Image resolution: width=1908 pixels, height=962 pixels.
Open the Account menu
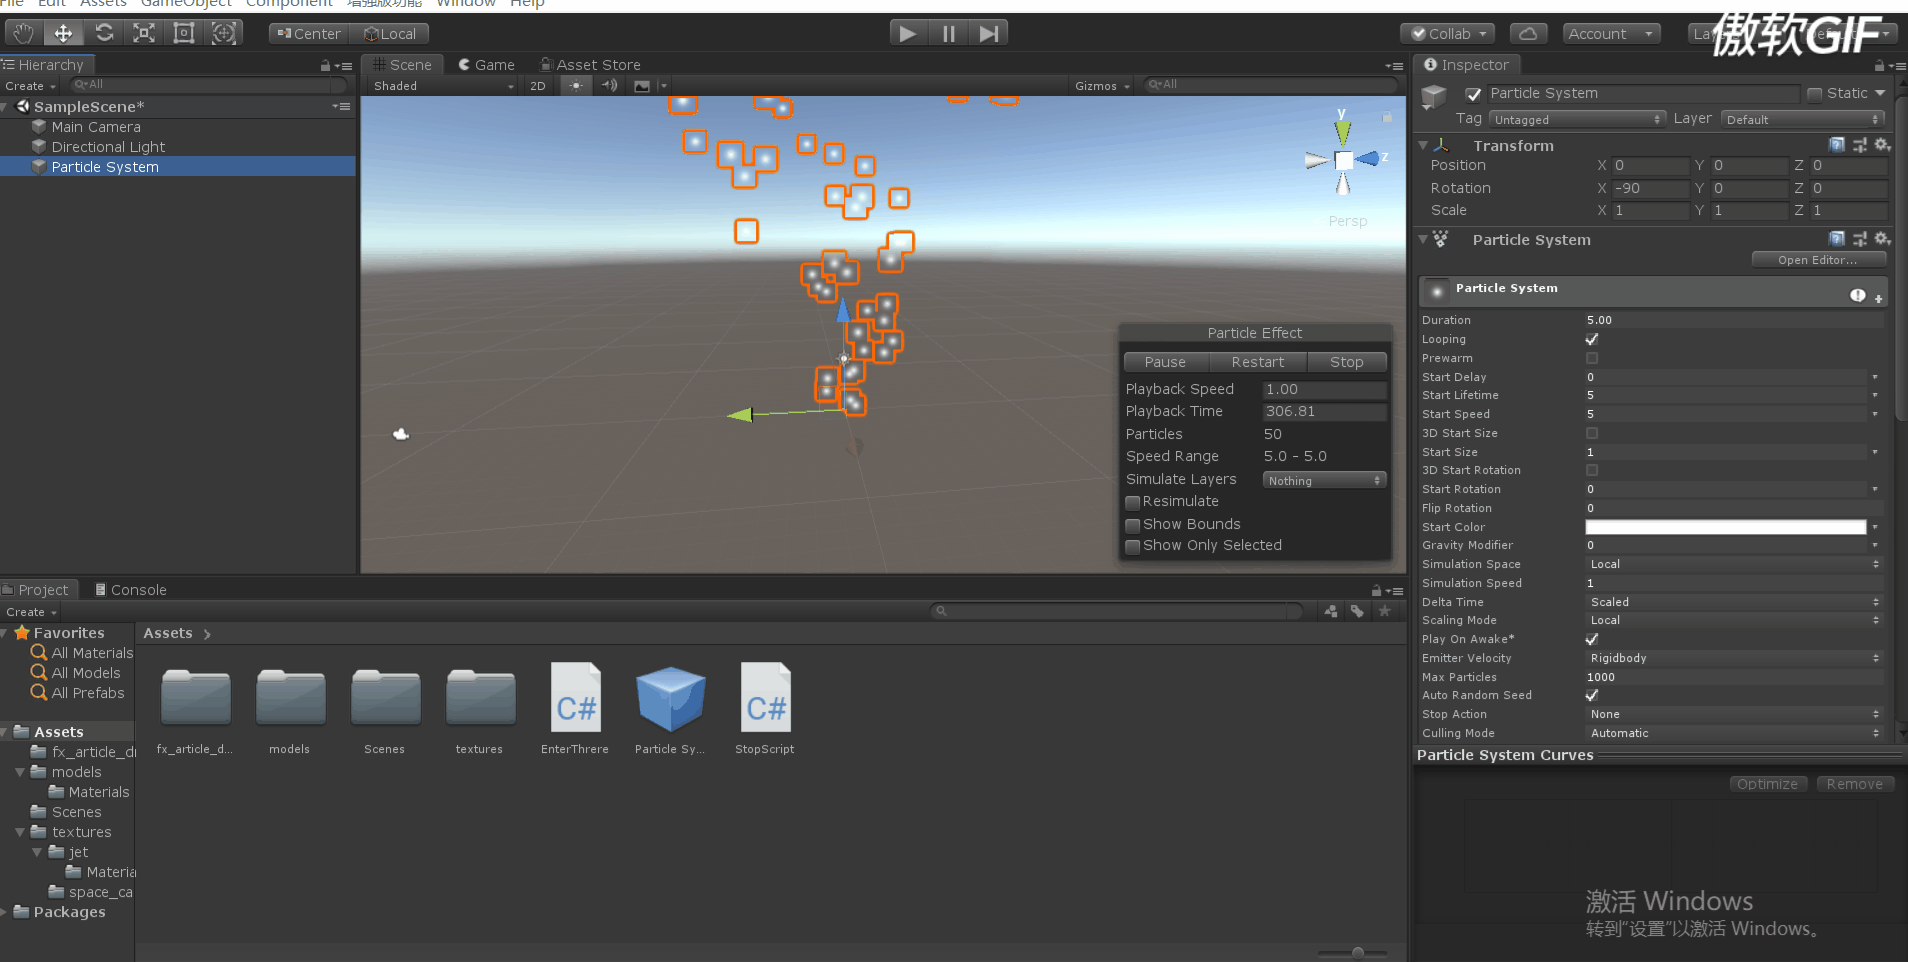pyautogui.click(x=1611, y=33)
